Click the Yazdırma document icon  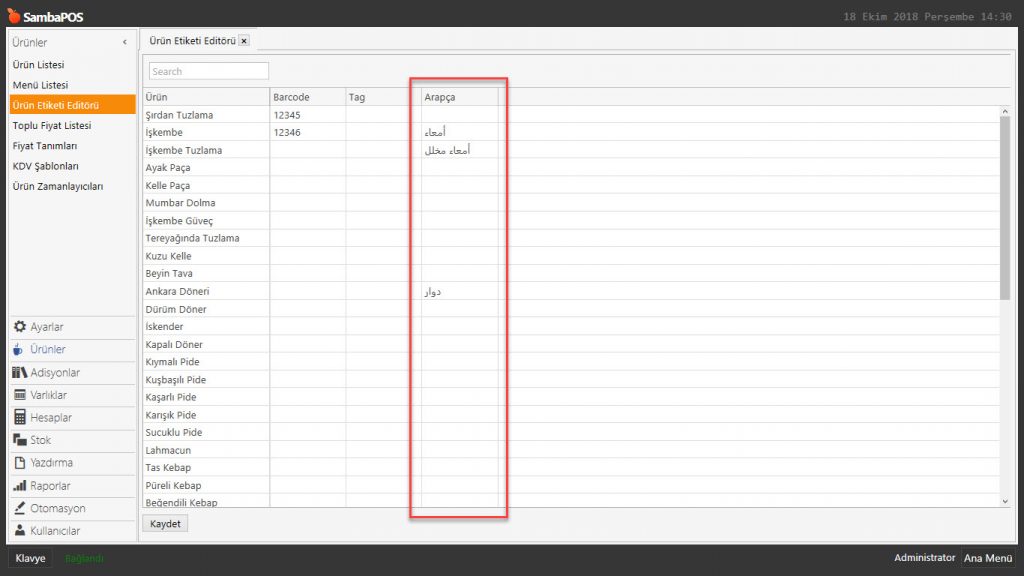[x=20, y=463]
